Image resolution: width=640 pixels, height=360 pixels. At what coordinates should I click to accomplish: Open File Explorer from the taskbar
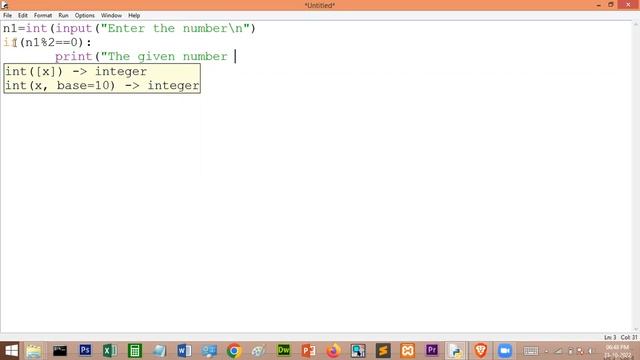(34, 351)
